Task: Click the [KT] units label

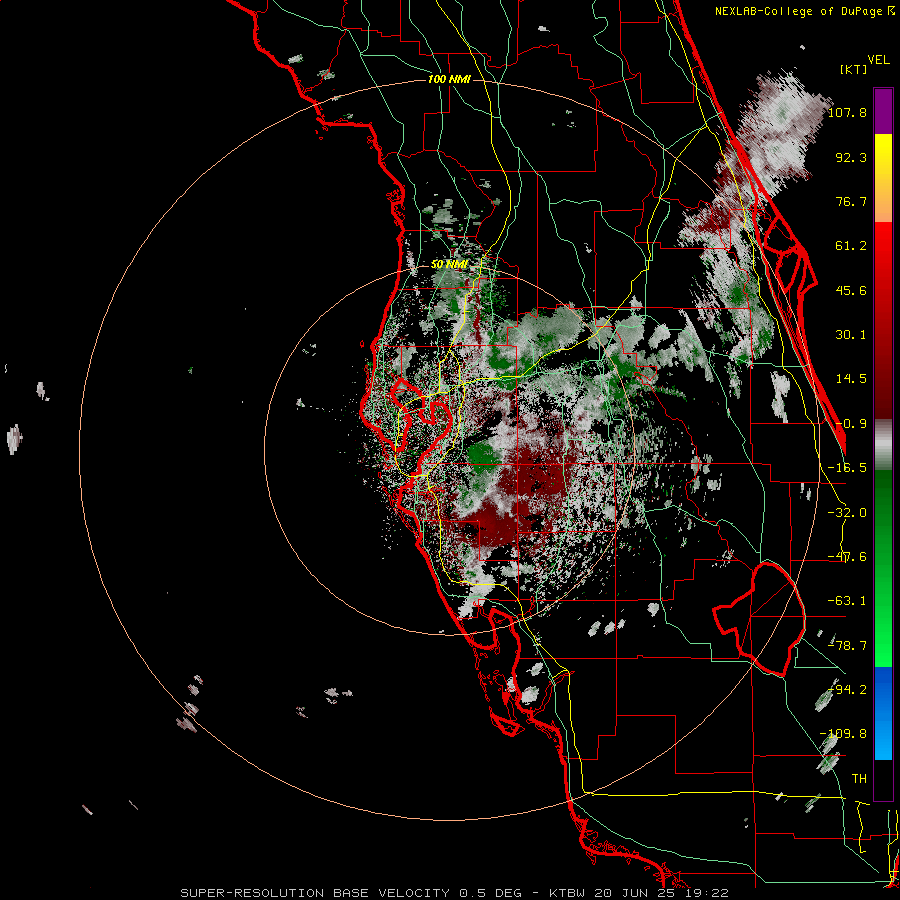Action: [x=853, y=69]
